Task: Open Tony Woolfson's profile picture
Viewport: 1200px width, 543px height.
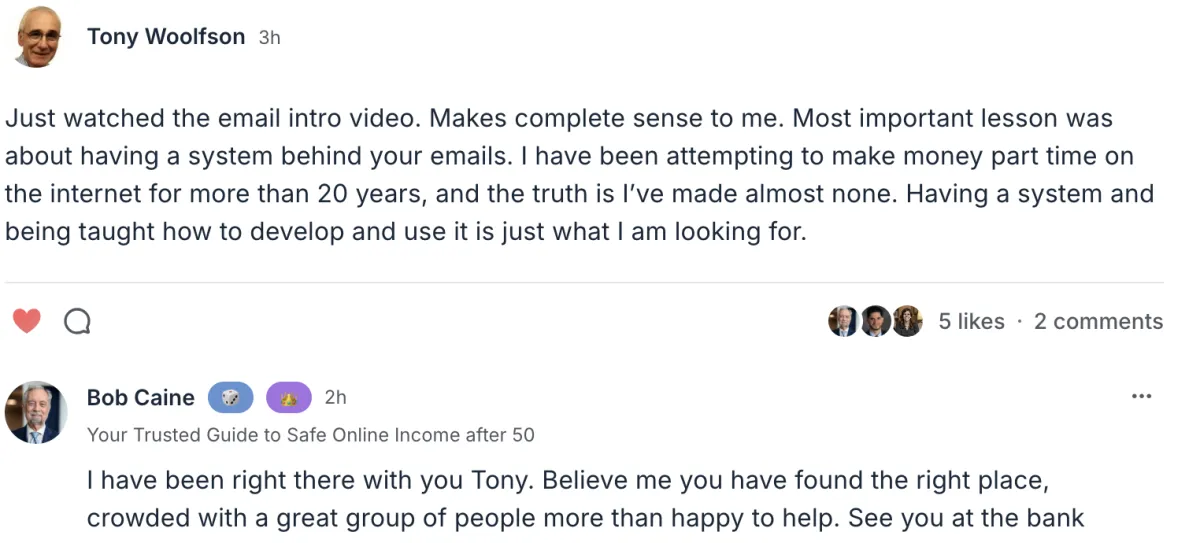Action: [40, 37]
